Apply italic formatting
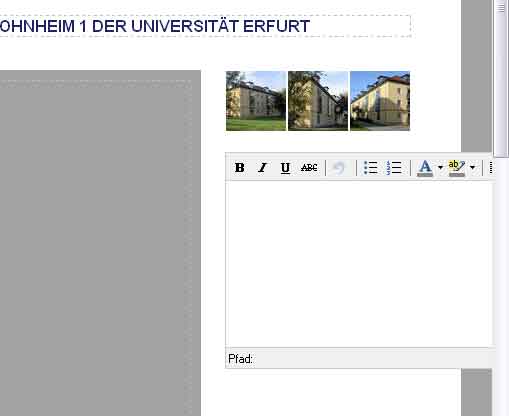Screen dimensions: 509x416 click(x=263, y=168)
